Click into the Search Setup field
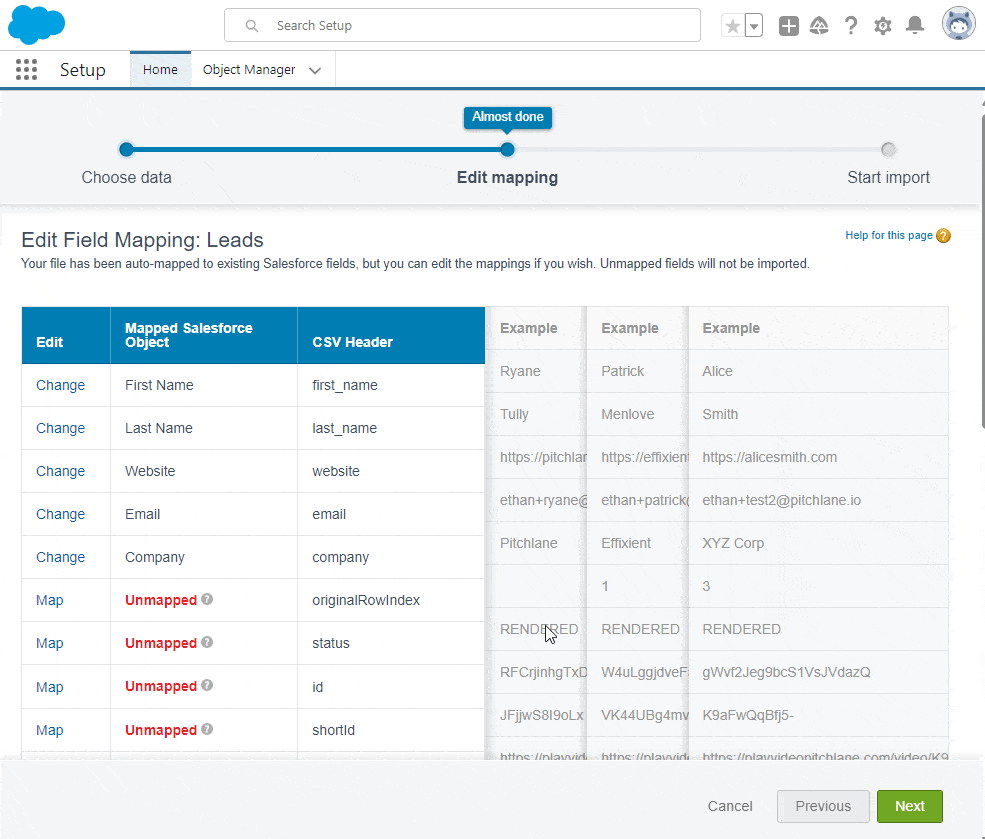985x839 pixels. click(462, 25)
